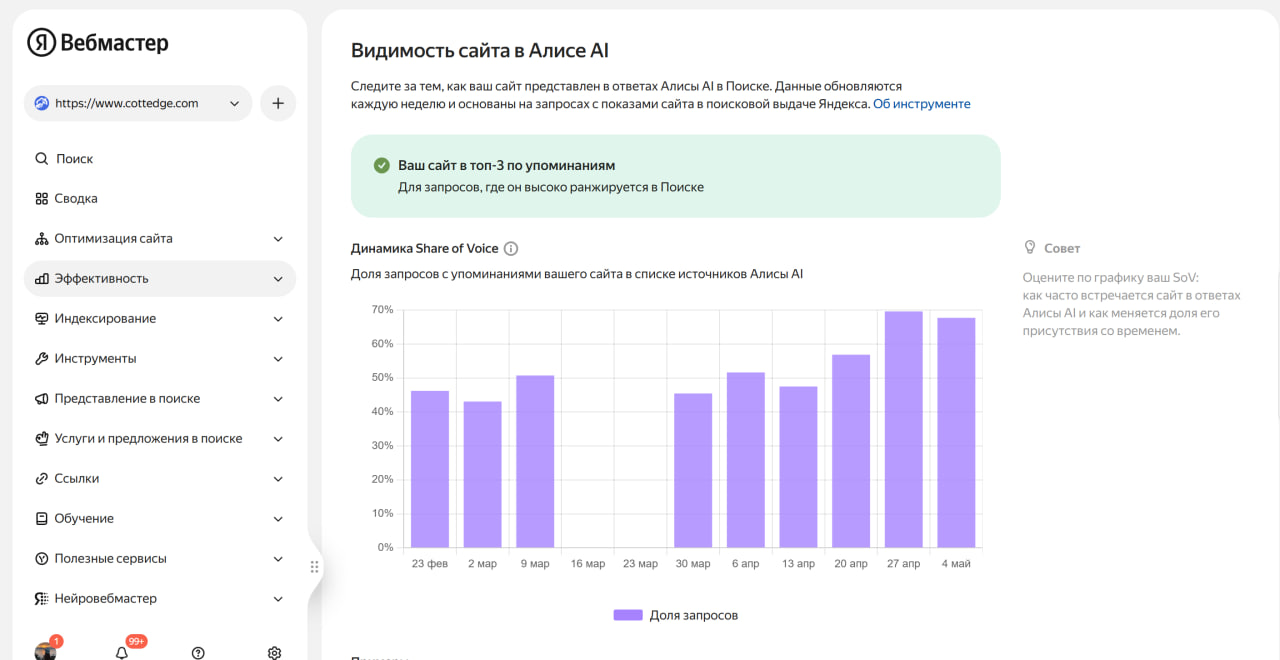Click the Нейровебмастер icon
Image resolution: width=1280 pixels, height=660 pixels.
pyautogui.click(x=41, y=599)
